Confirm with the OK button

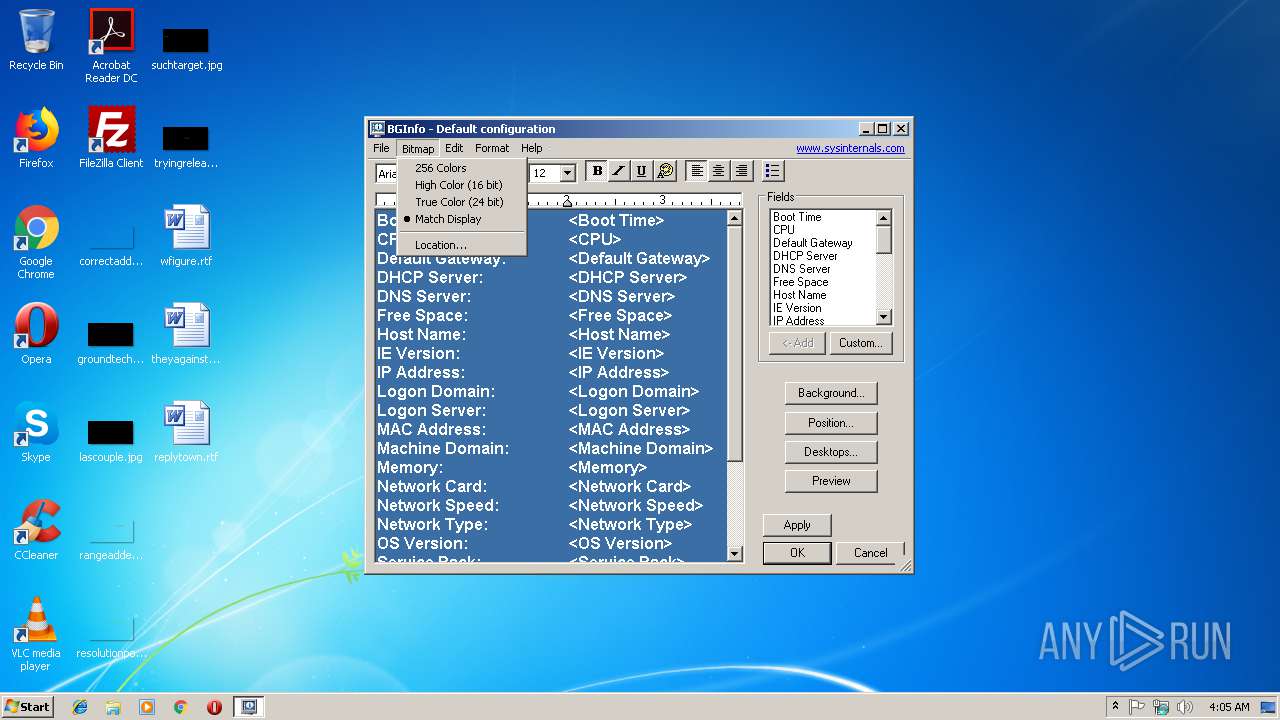pos(797,553)
